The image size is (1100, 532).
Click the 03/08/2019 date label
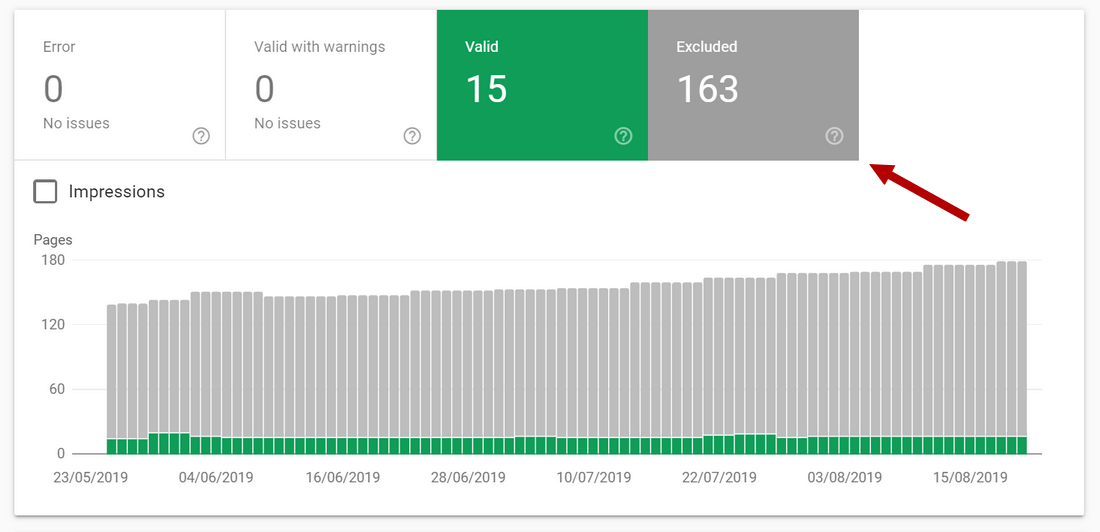[845, 478]
